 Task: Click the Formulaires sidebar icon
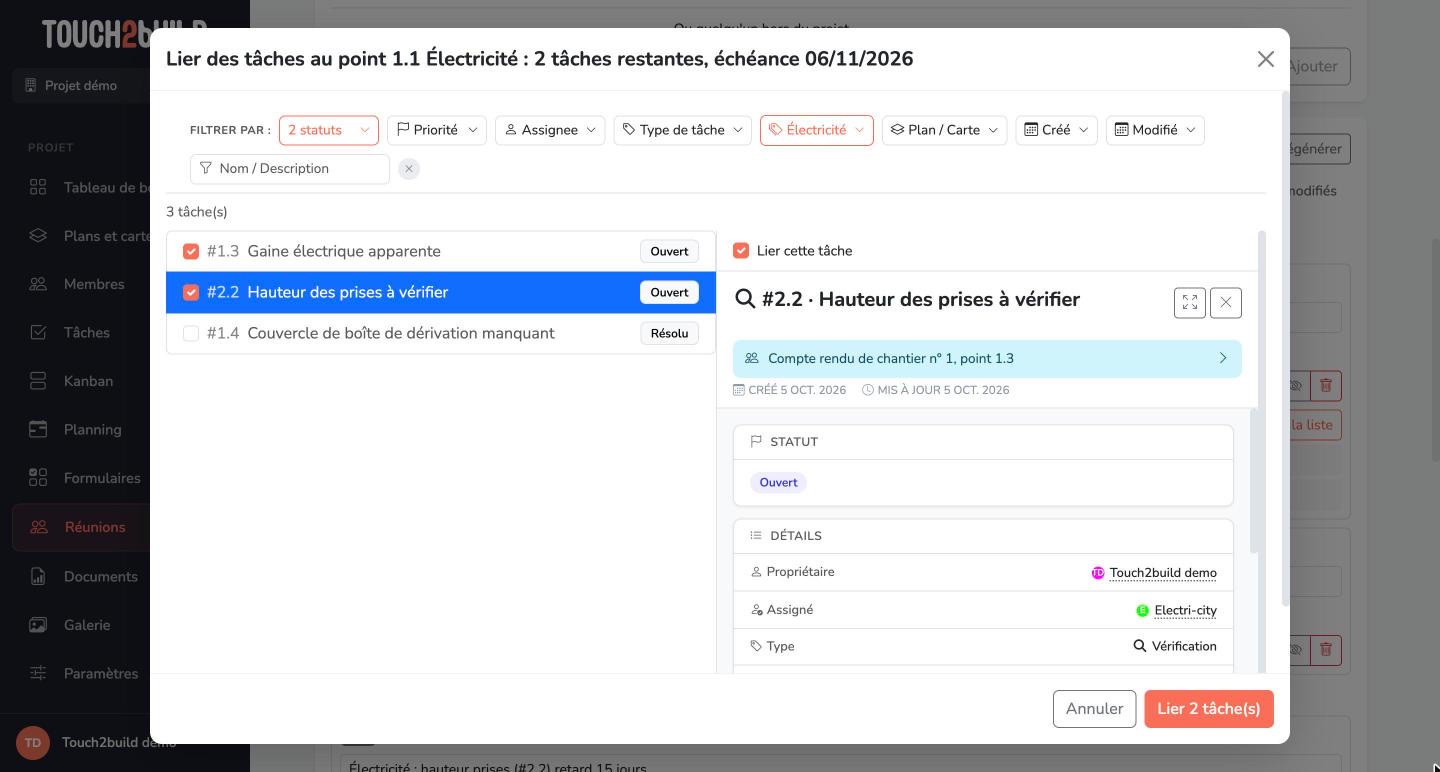(x=38, y=478)
